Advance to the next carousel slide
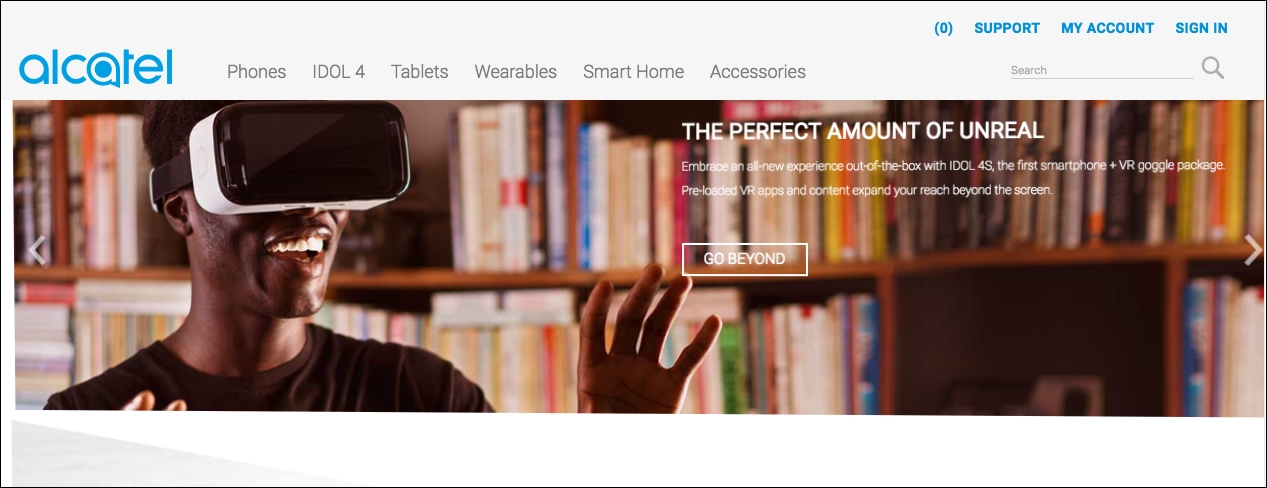 point(1252,250)
